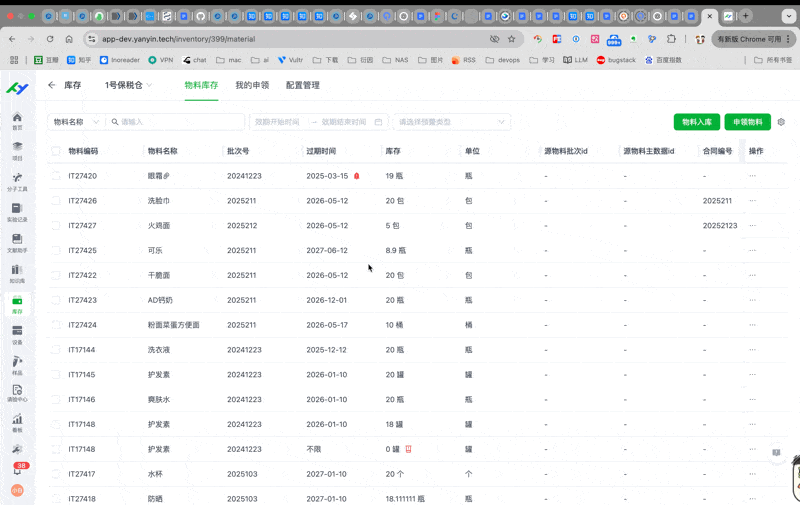
Task: Open the 物料名称 search field dropdown
Action: [x=75, y=122]
